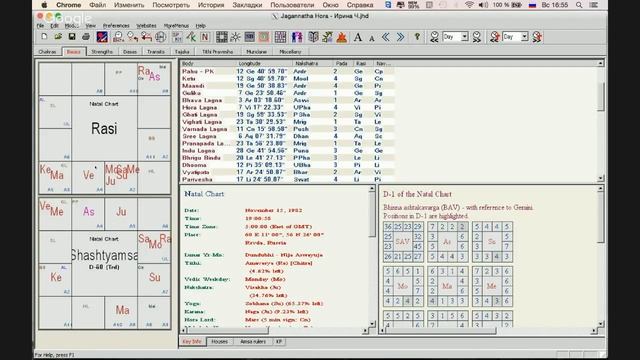Open the KP bottom tab
This screenshot has height=360, width=640.
click(279, 342)
